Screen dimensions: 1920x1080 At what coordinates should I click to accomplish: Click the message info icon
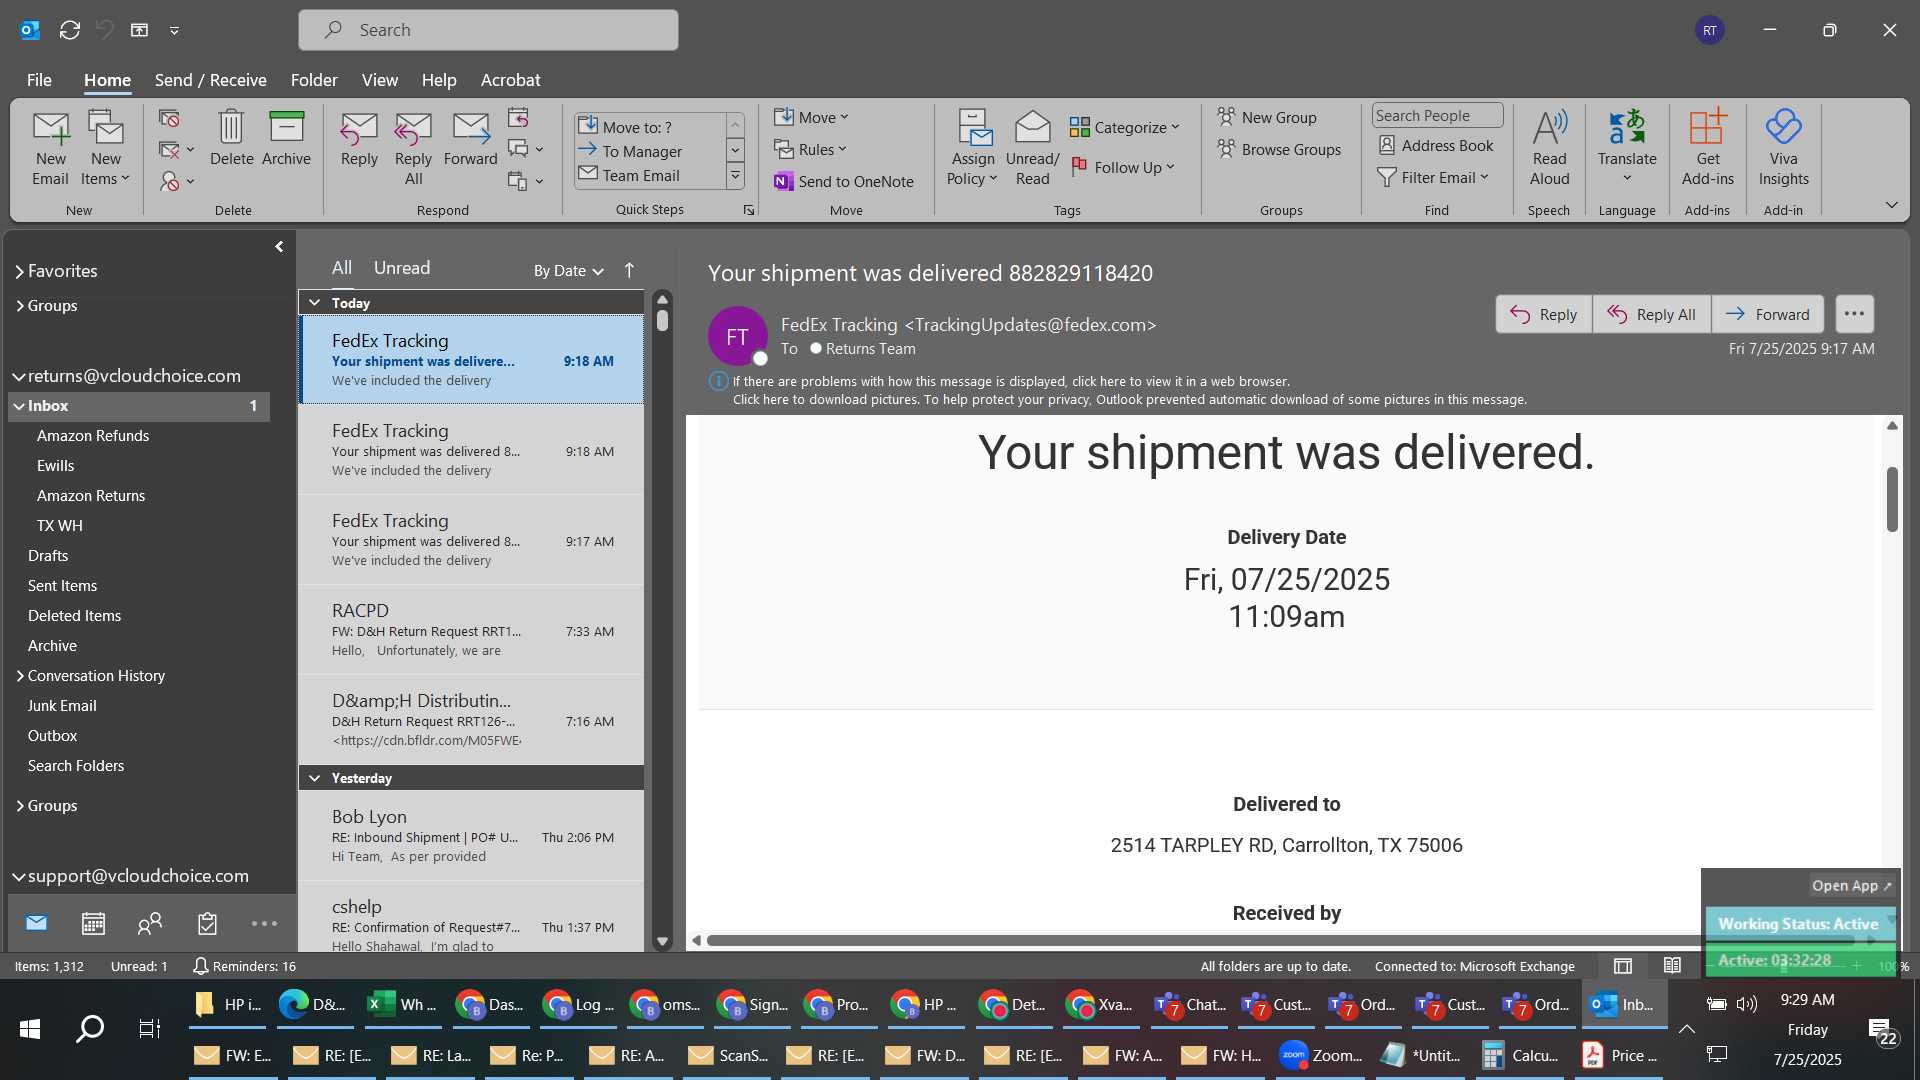pyautogui.click(x=718, y=381)
